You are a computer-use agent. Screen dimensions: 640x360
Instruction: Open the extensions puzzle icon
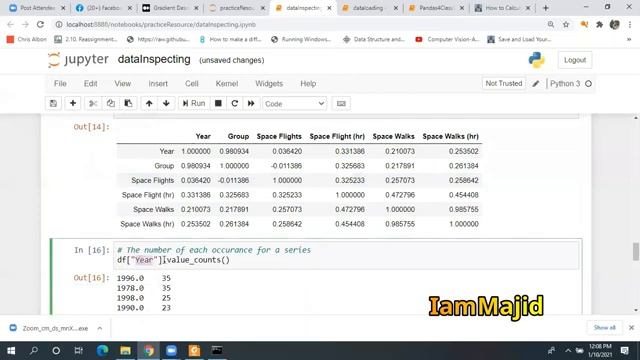(x=599, y=24)
